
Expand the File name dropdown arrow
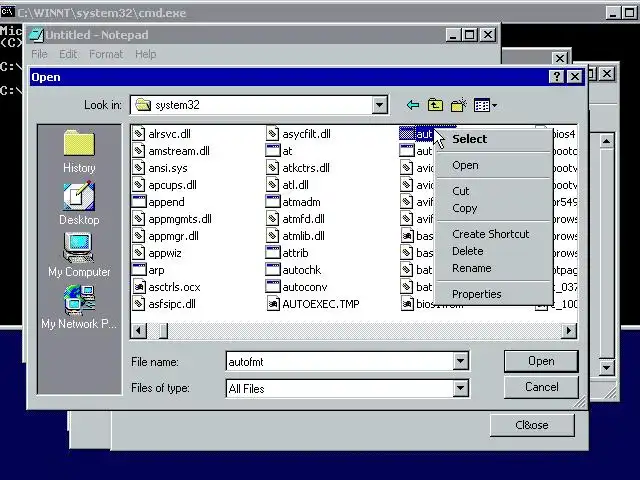pyautogui.click(x=460, y=361)
